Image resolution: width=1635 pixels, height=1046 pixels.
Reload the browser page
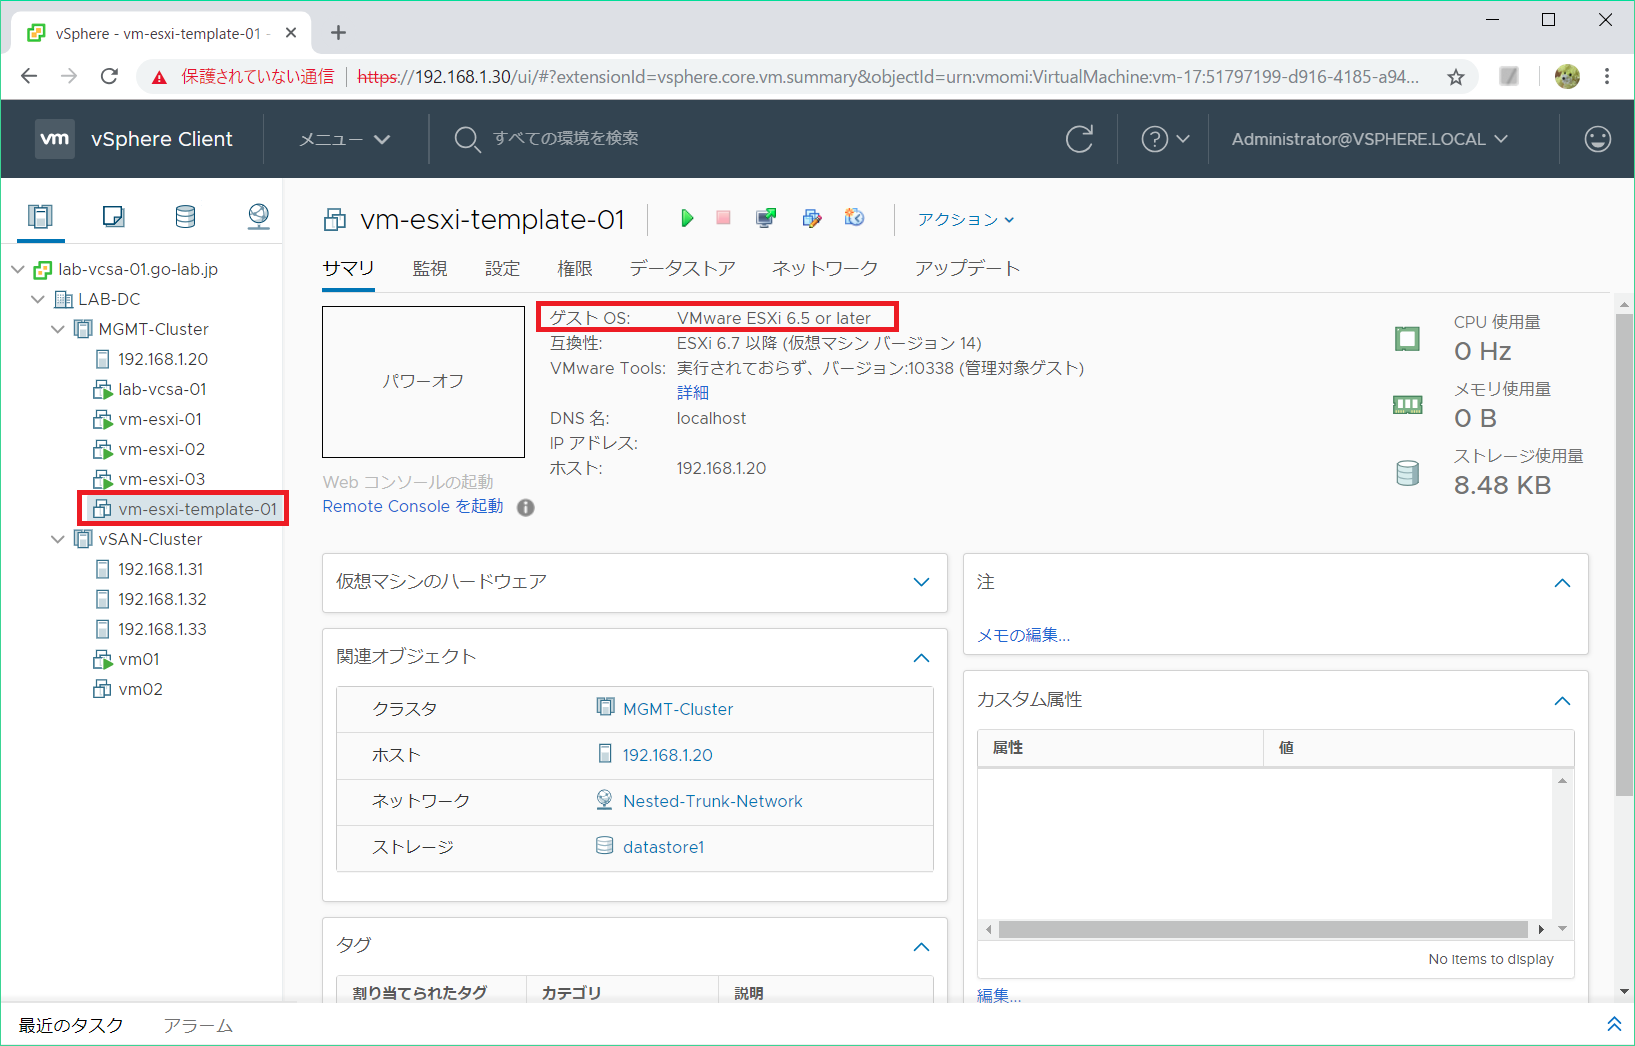click(109, 76)
